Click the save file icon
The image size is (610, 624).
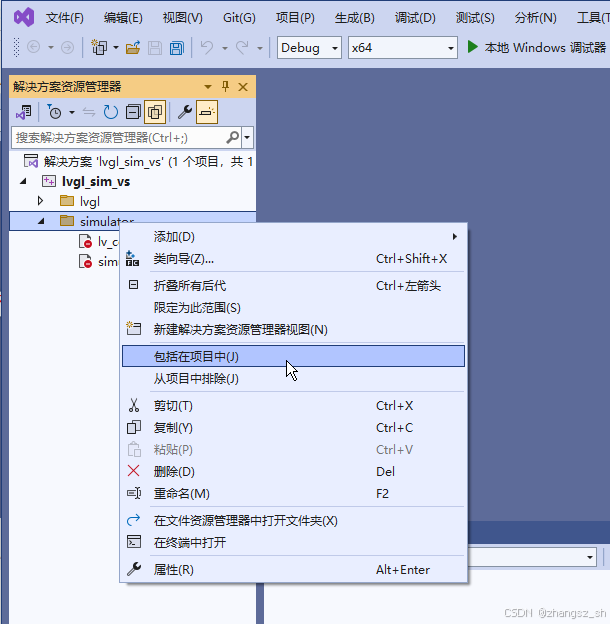click(155, 48)
